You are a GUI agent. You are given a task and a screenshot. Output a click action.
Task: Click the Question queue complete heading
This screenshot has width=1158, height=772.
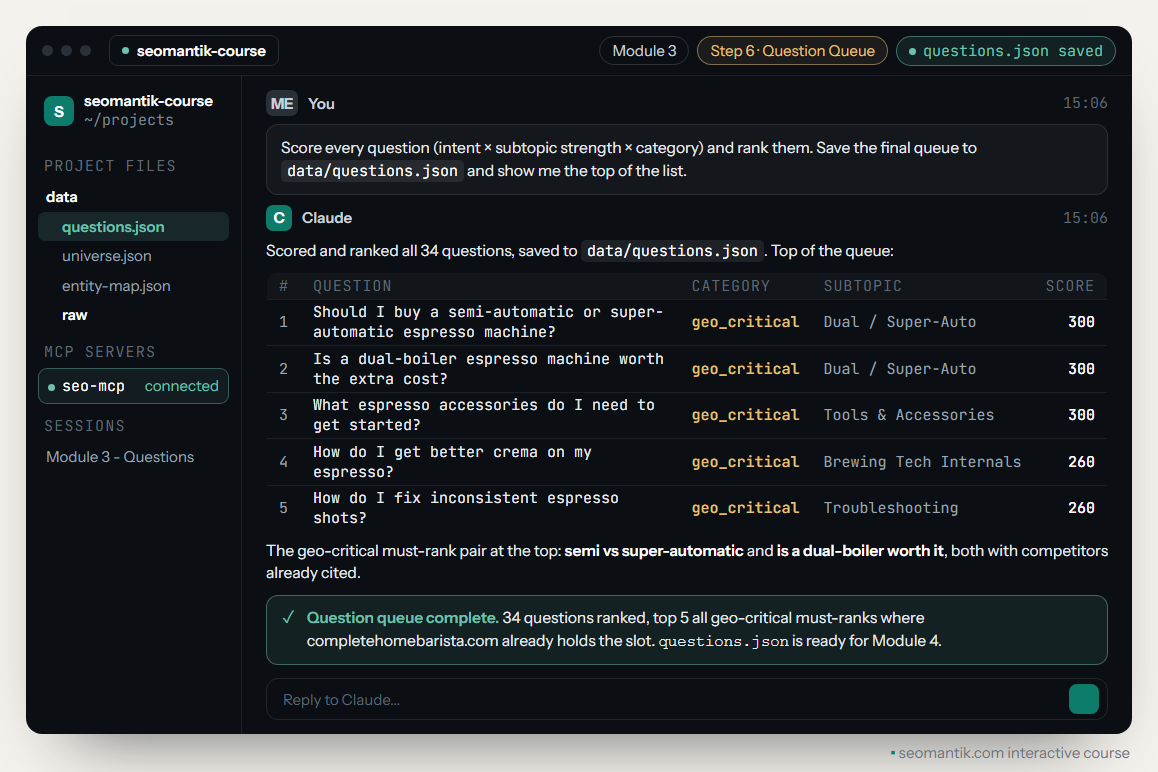[x=402, y=618]
